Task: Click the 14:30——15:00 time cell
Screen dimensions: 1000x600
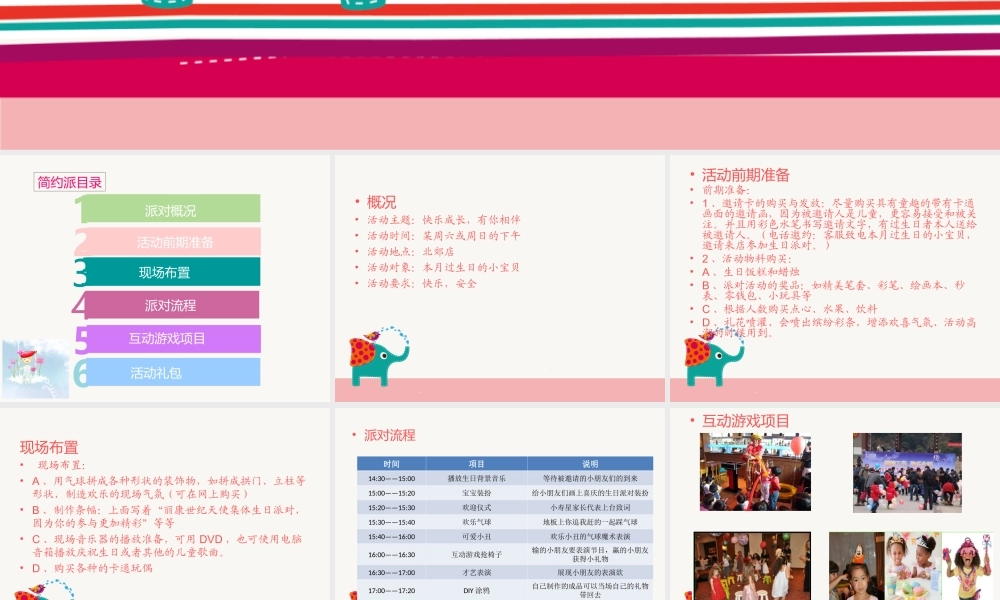Action: [392, 478]
